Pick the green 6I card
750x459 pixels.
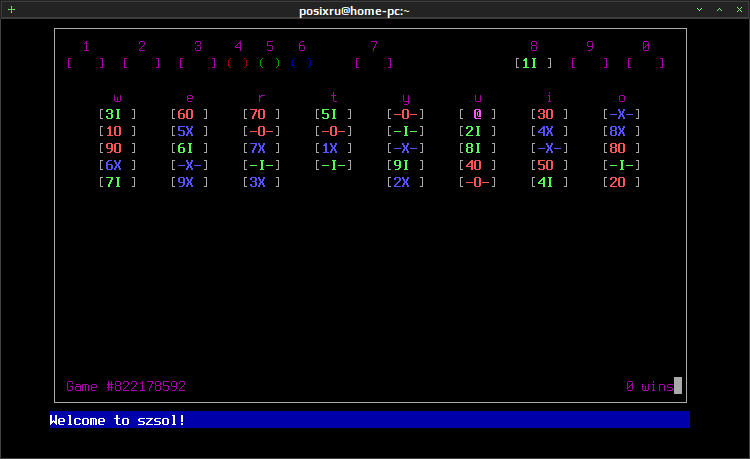pyautogui.click(x=189, y=148)
